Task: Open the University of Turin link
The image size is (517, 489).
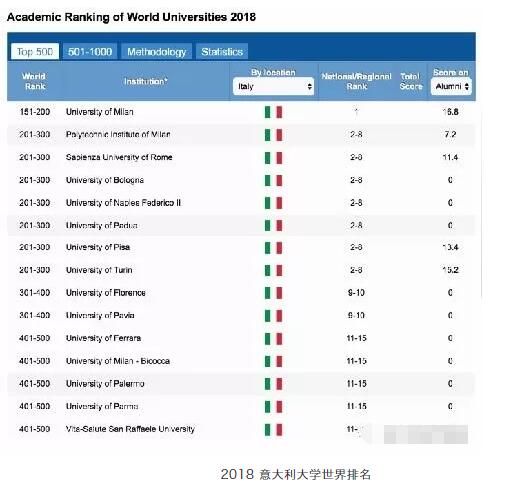Action: tap(99, 270)
